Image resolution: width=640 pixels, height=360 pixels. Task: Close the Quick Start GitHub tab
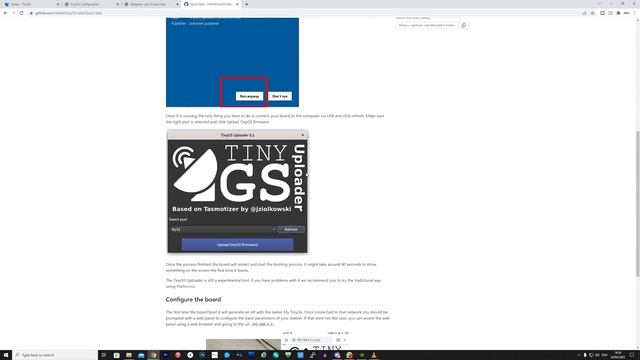click(237, 4)
